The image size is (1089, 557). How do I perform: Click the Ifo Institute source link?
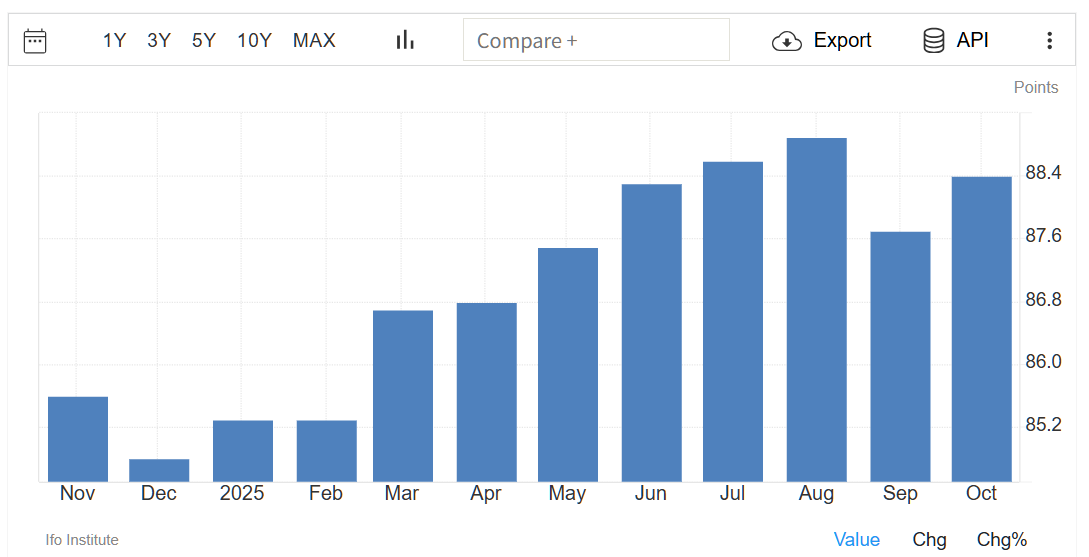coord(82,540)
